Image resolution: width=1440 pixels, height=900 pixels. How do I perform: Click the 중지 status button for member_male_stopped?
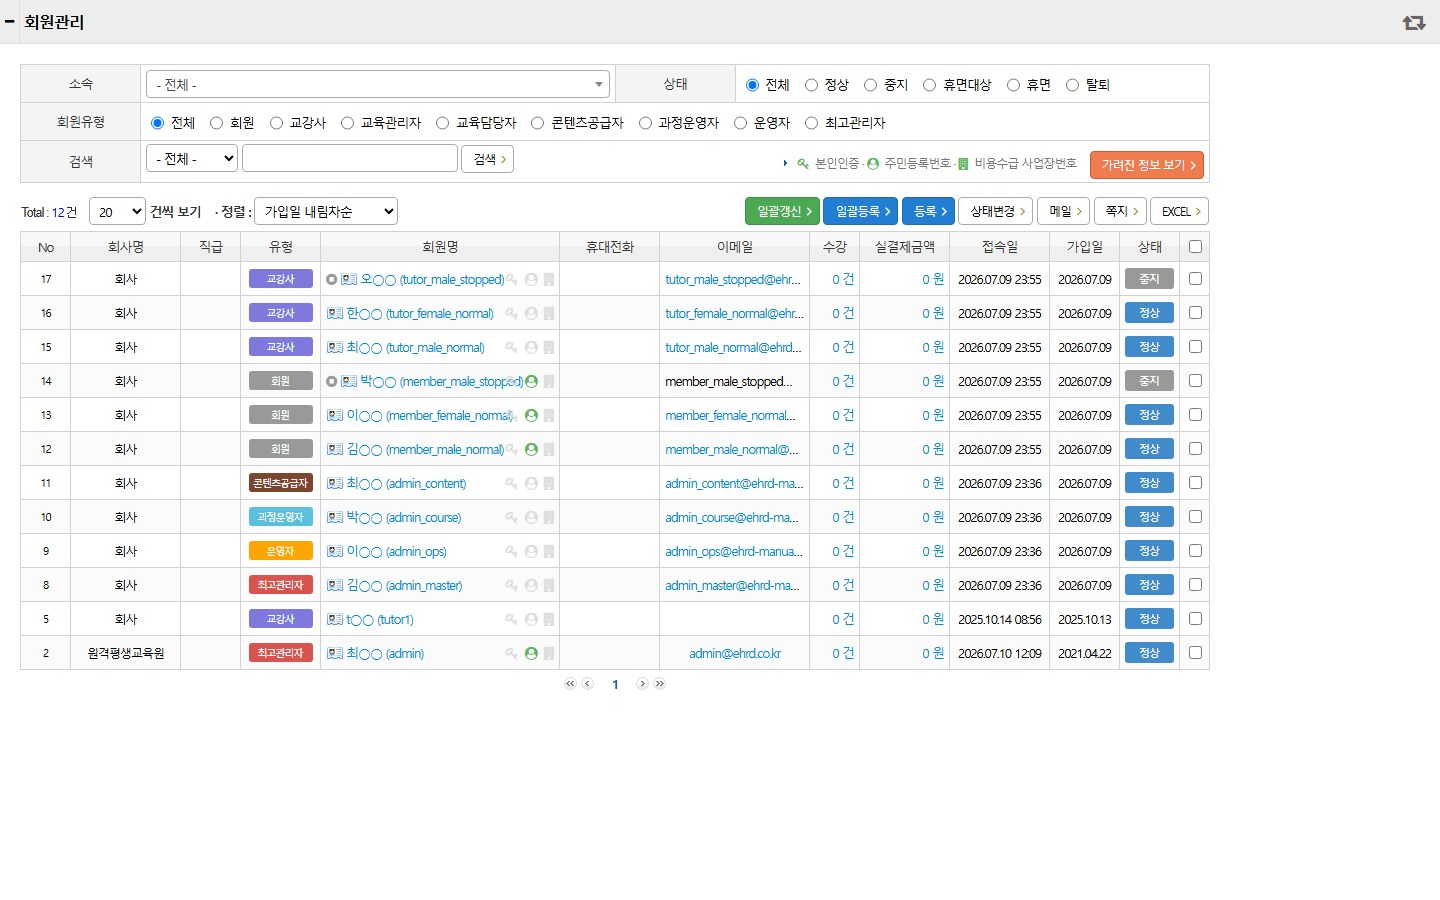[x=1149, y=381]
